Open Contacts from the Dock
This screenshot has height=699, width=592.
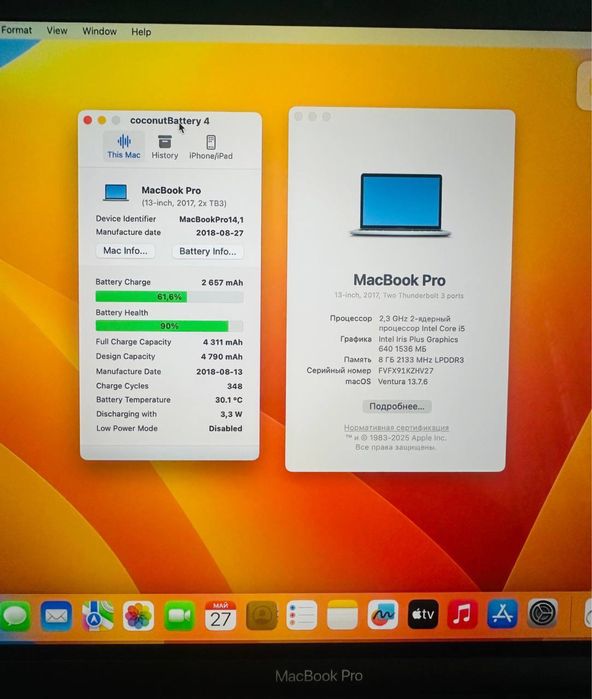pos(261,616)
